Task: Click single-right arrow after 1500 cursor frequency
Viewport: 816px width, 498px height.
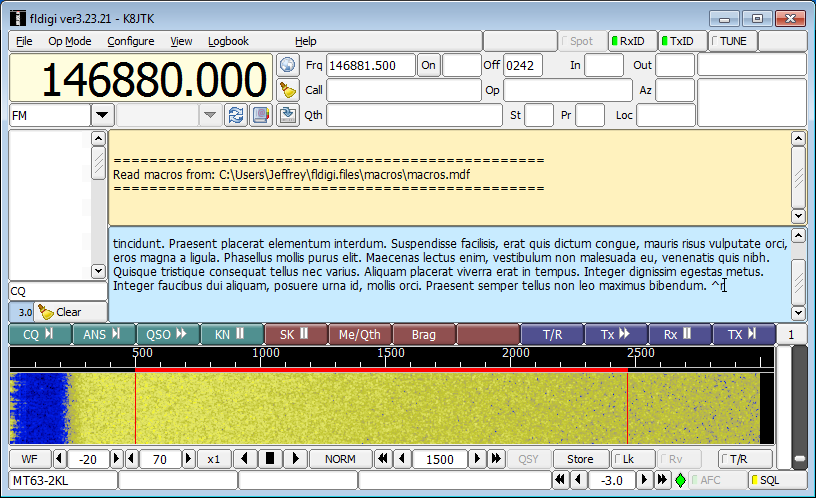Action: (x=477, y=459)
